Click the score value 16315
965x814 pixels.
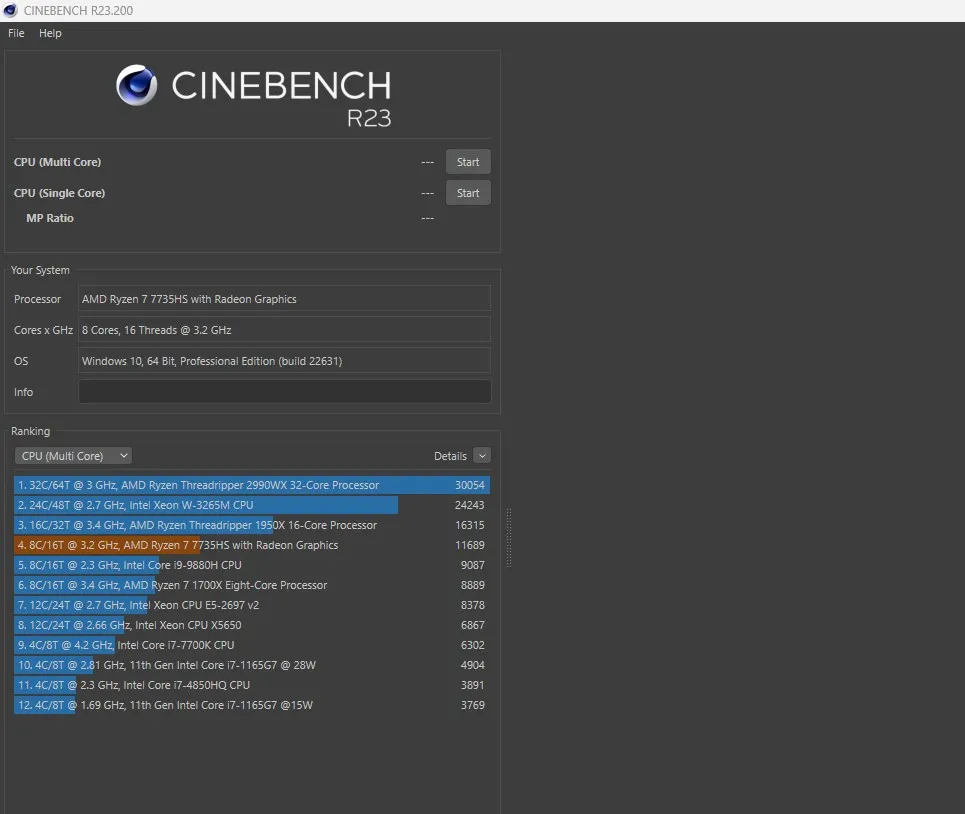(x=470, y=525)
